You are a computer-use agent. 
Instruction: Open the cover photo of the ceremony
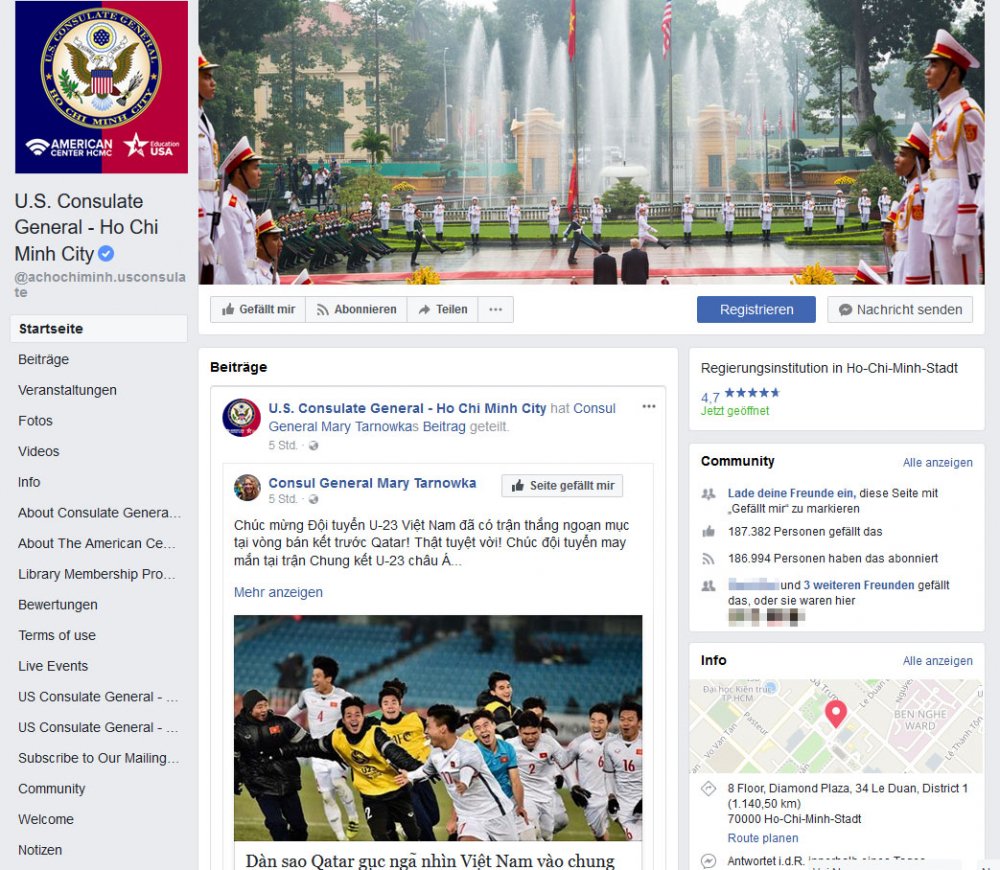[591, 142]
